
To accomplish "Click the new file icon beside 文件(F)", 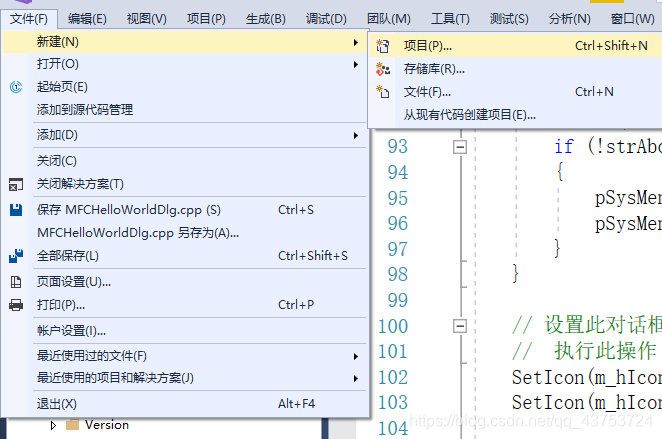I will coord(383,92).
